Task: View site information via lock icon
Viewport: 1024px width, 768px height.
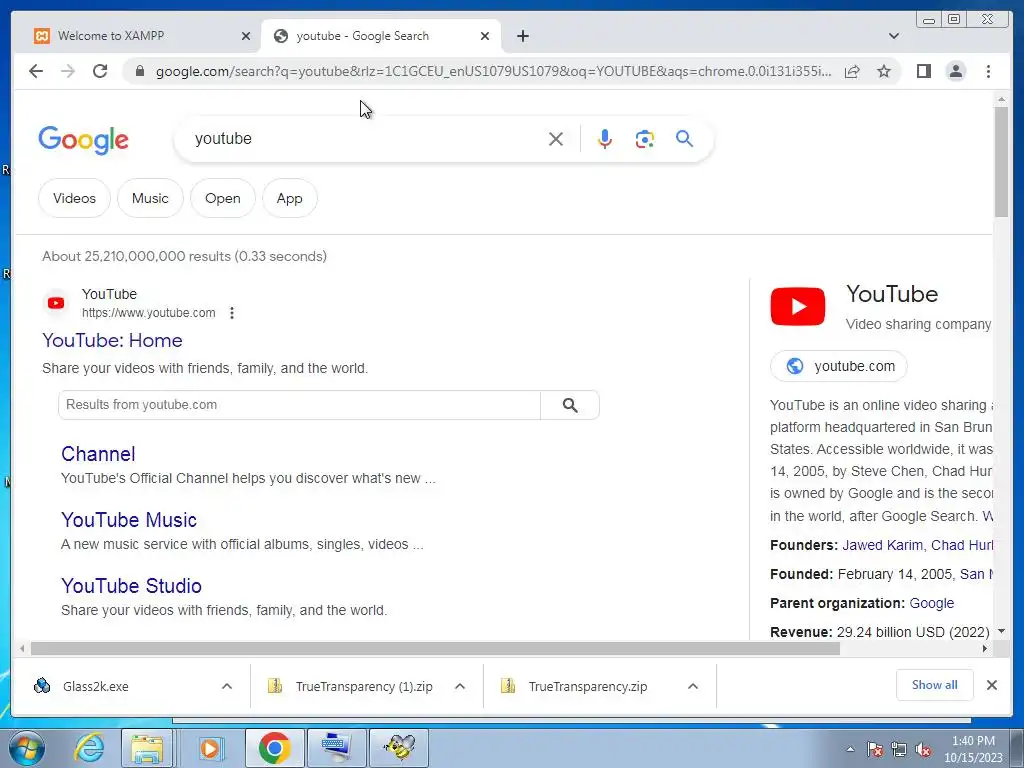Action: (139, 71)
